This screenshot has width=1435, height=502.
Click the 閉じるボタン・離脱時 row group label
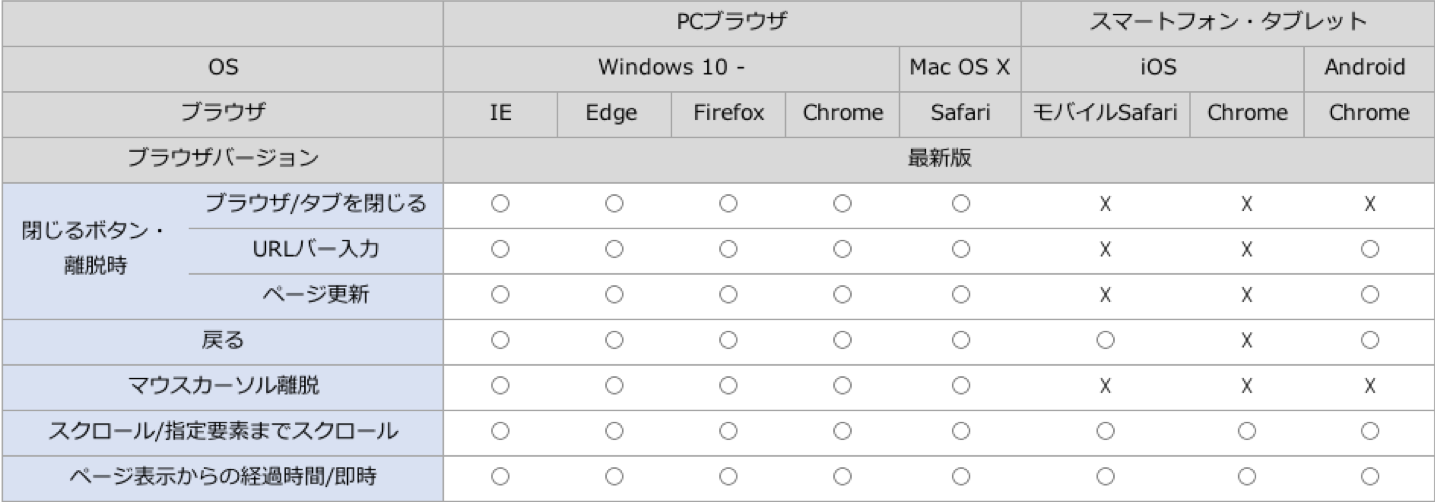pyautogui.click(x=94, y=249)
